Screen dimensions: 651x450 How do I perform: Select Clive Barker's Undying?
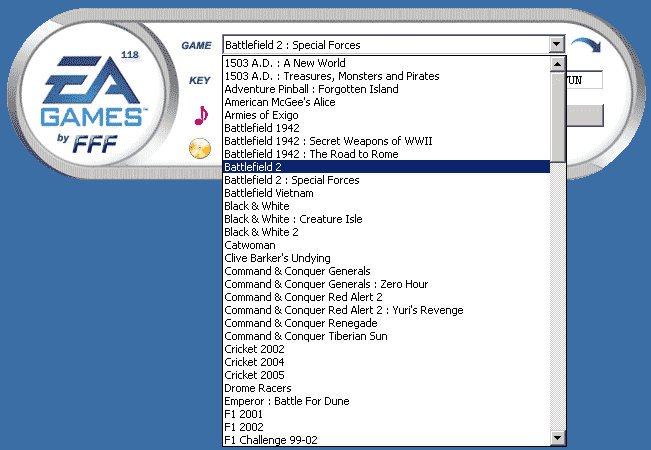click(385, 258)
